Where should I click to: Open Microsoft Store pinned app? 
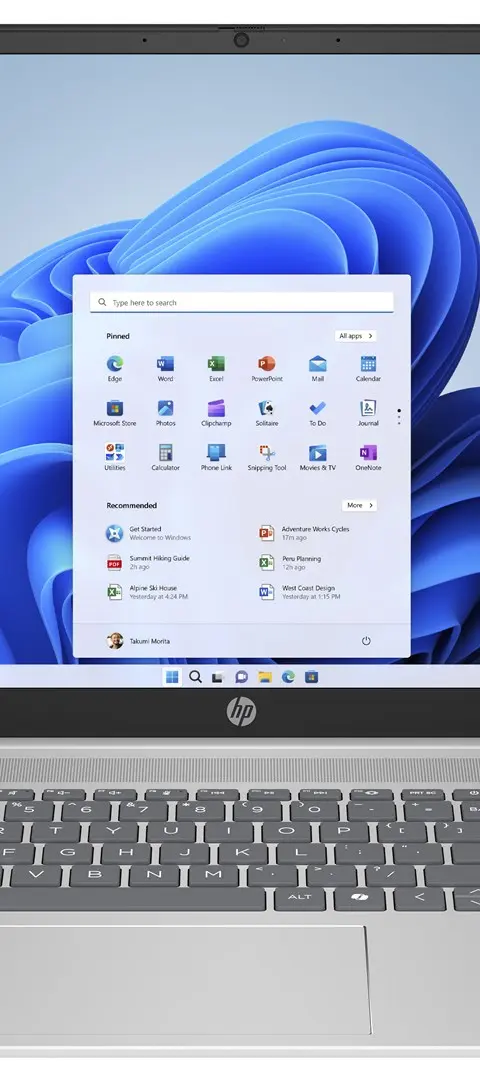point(114,413)
